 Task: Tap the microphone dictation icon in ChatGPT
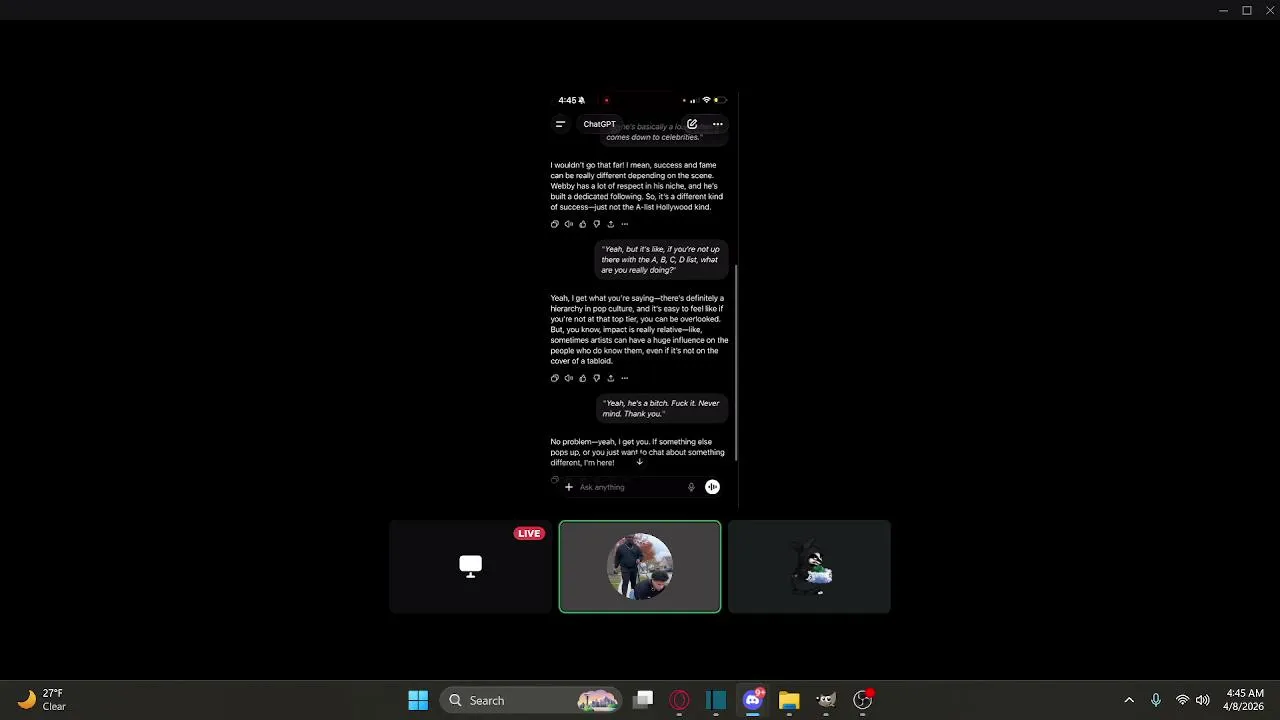click(x=691, y=487)
